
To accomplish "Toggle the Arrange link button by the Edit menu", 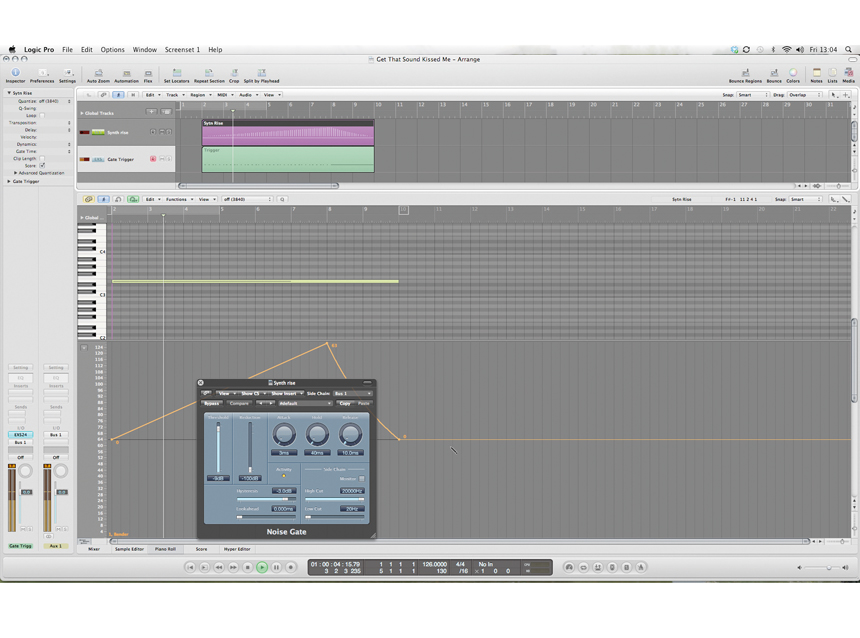I will click(x=103, y=95).
